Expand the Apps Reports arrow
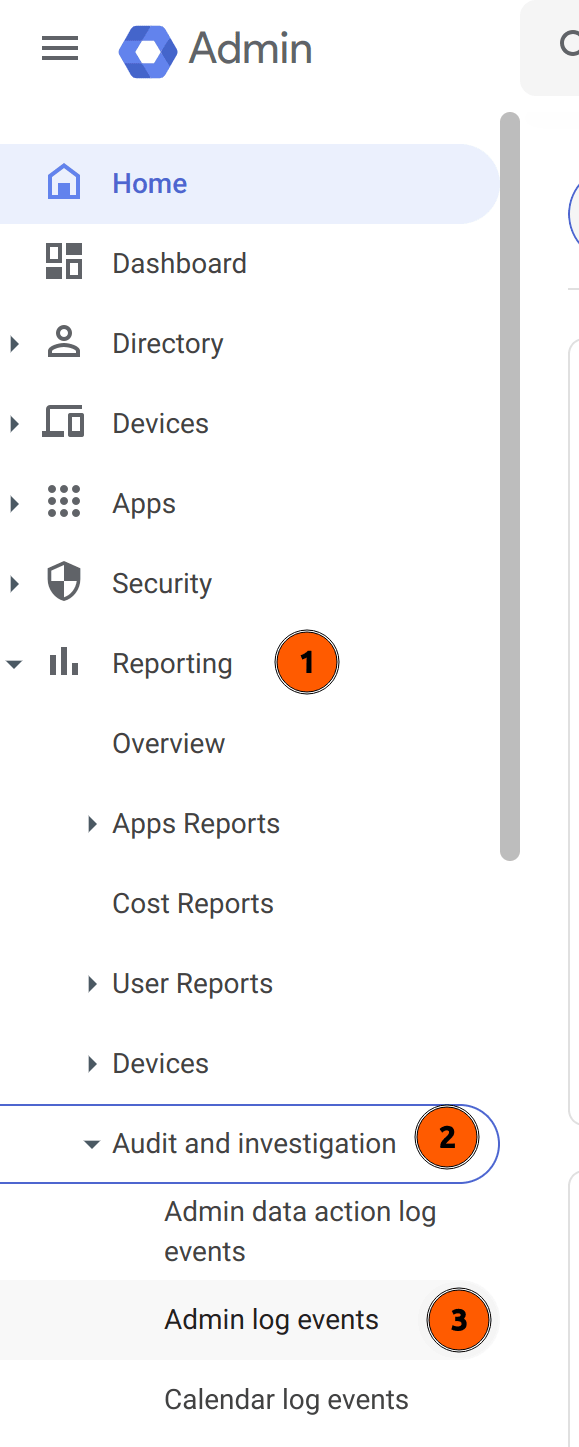 pos(92,823)
